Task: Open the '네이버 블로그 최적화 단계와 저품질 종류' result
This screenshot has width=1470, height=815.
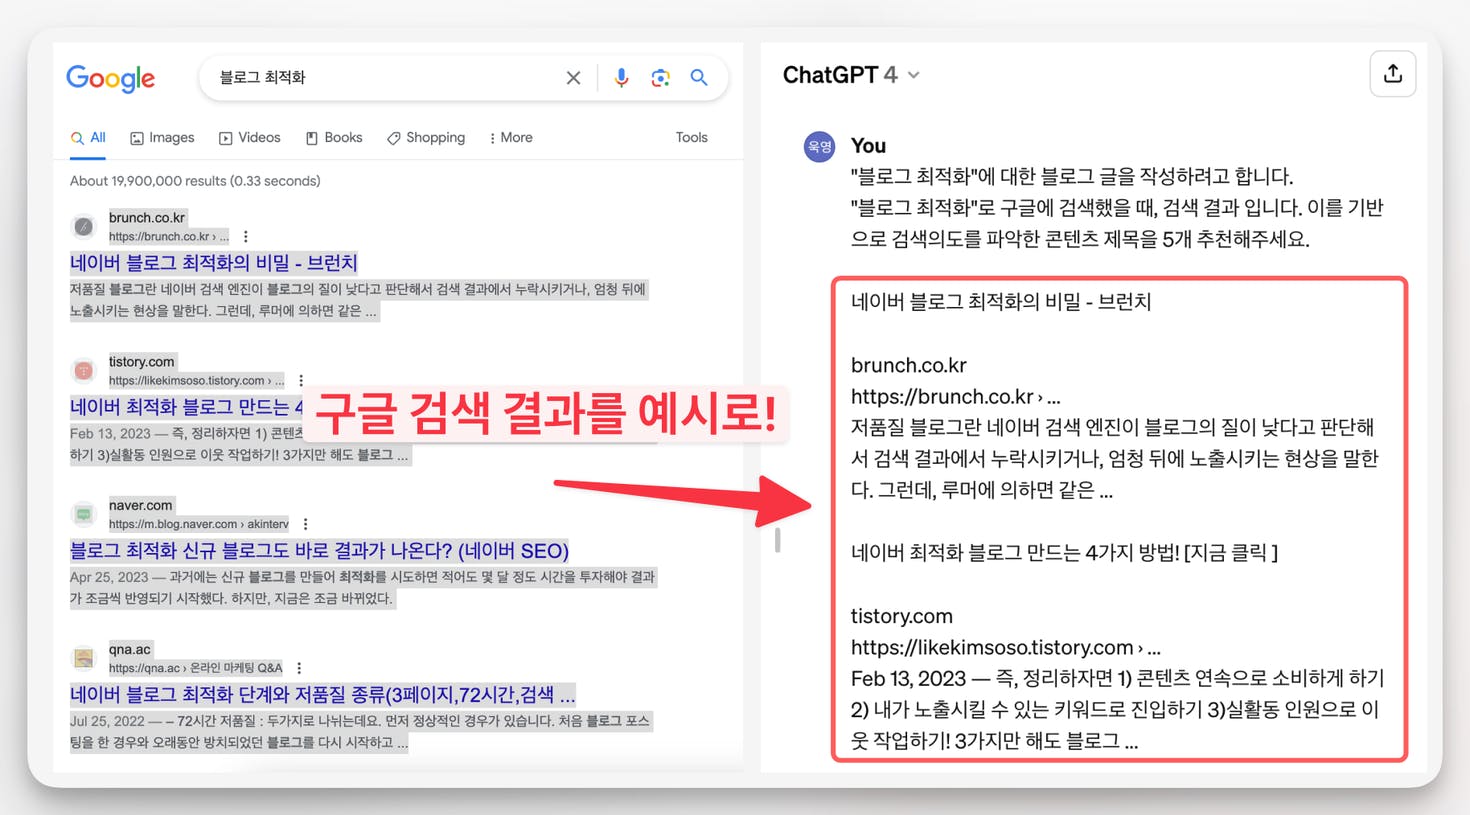Action: point(322,695)
